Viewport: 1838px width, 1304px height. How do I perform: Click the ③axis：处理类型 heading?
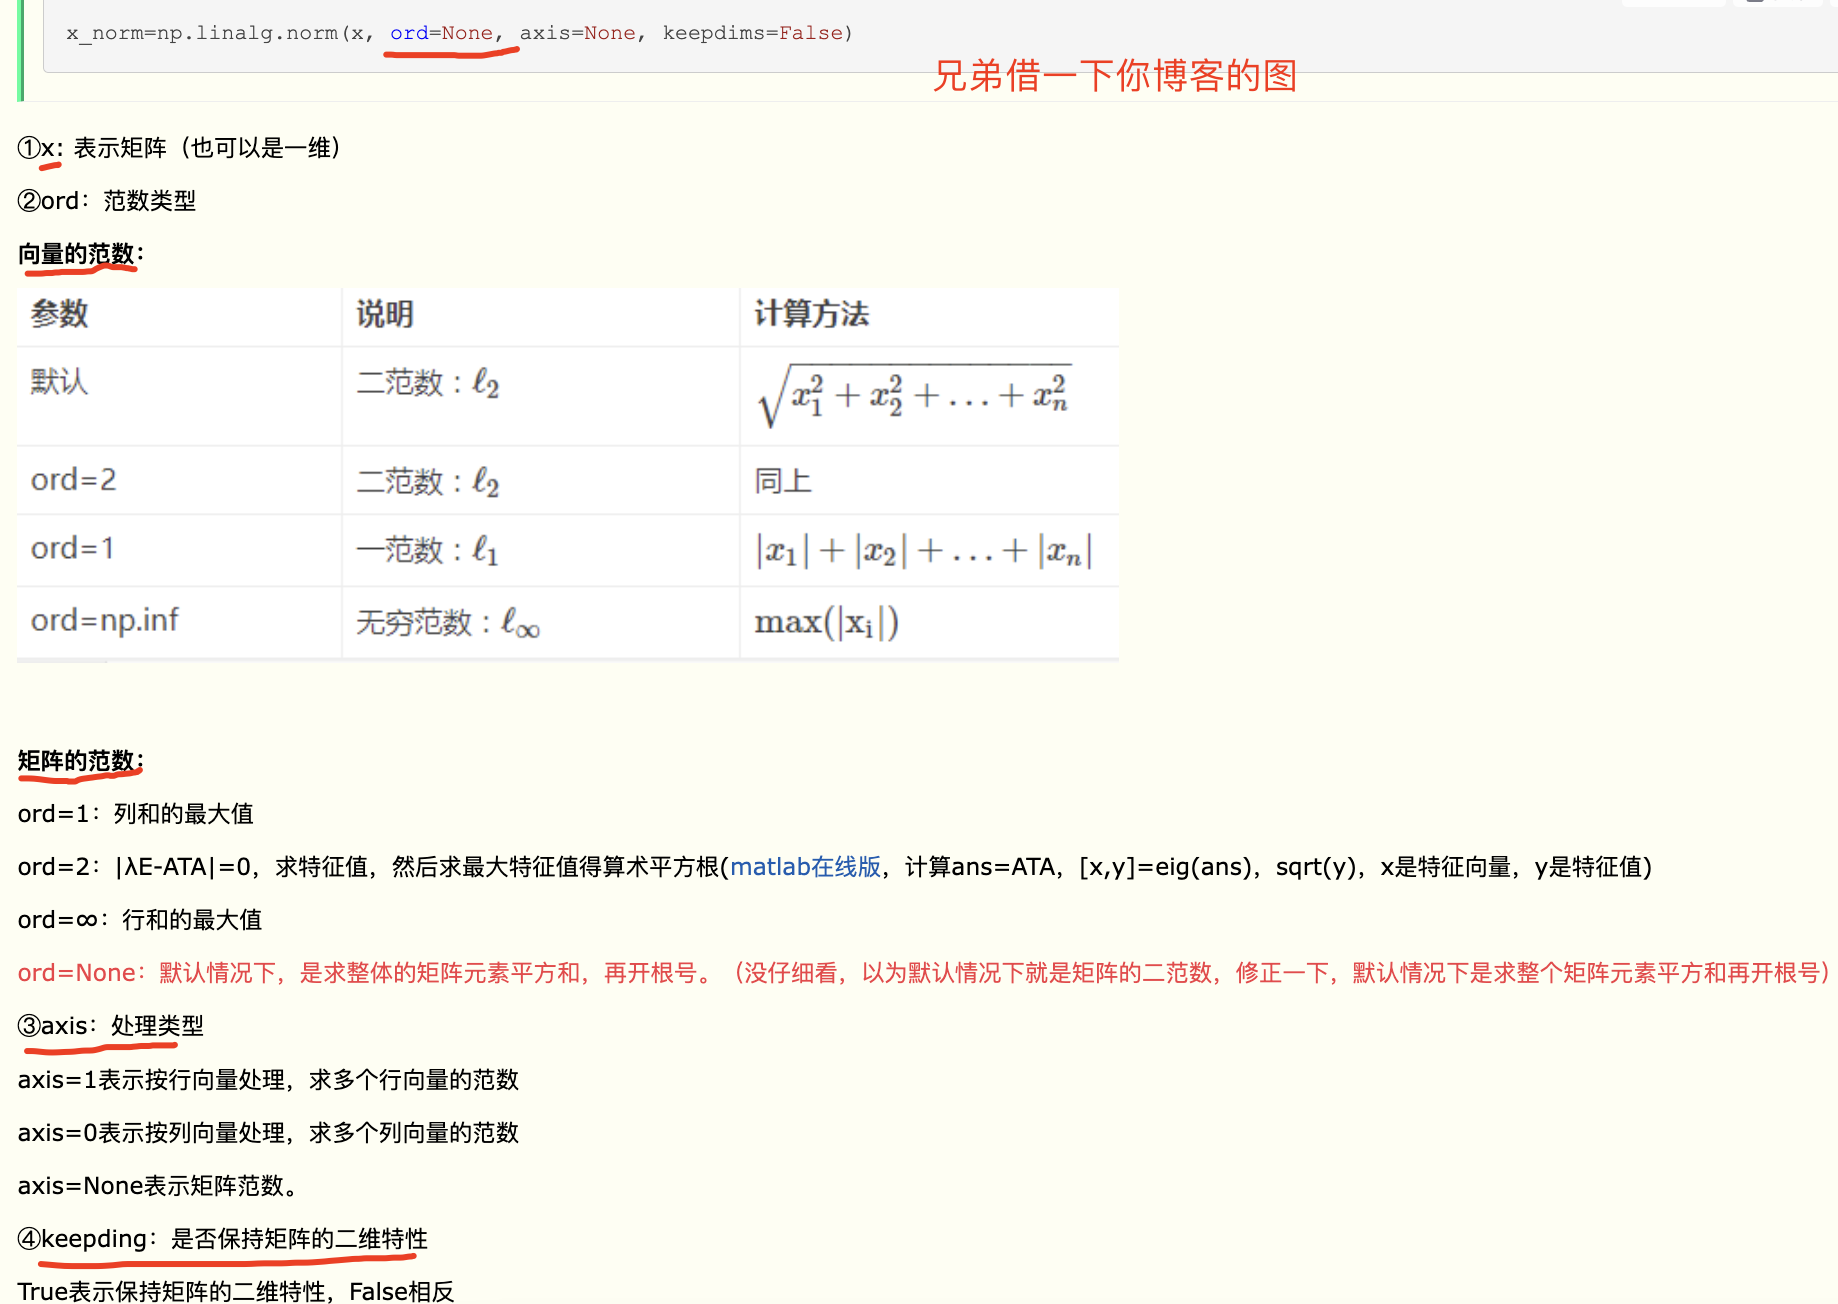111,1026
